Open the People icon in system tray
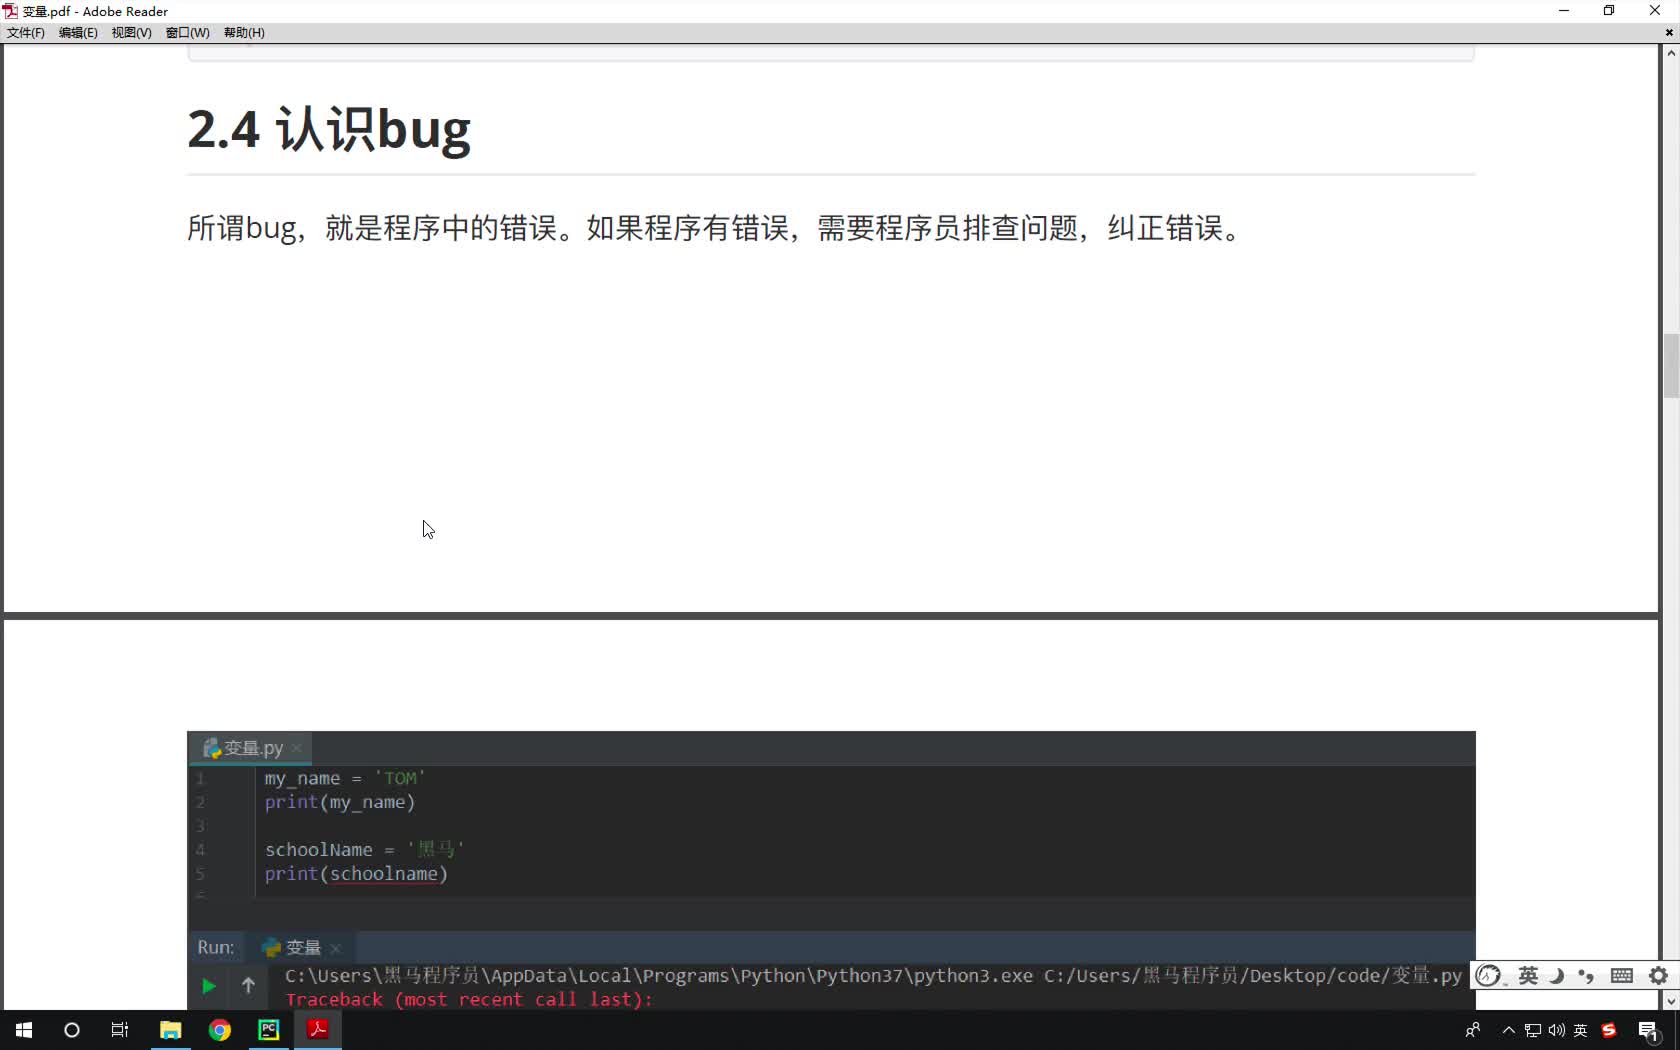 [x=1473, y=1030]
